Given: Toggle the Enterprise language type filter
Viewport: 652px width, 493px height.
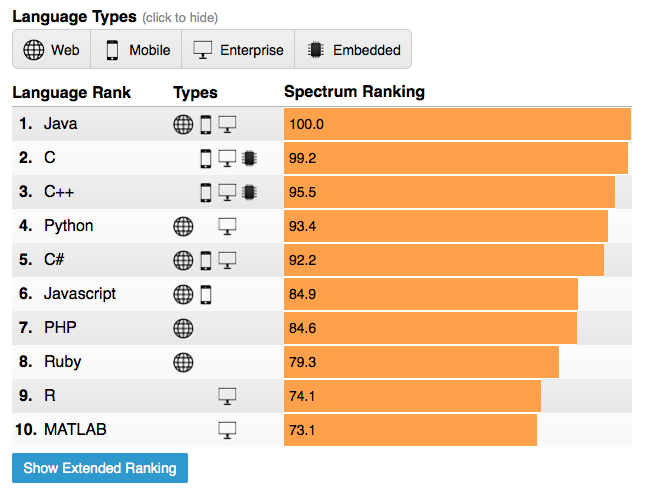Looking at the screenshot, I should (x=238, y=49).
